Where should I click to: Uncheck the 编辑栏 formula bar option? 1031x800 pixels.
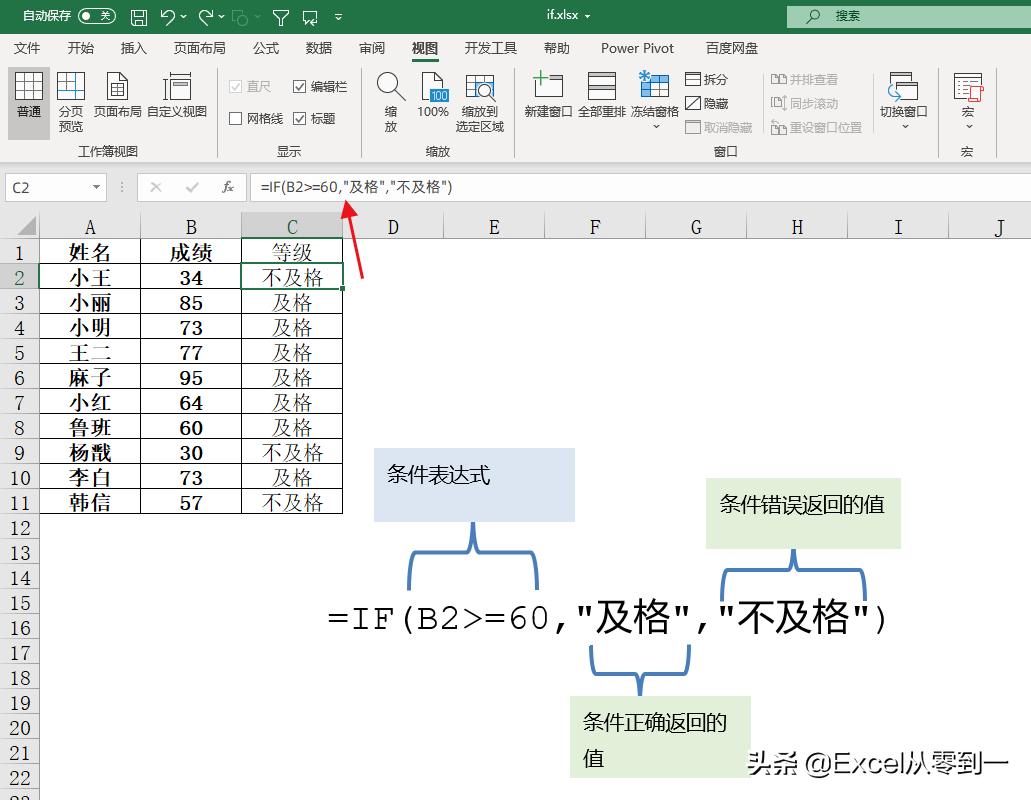click(x=301, y=85)
